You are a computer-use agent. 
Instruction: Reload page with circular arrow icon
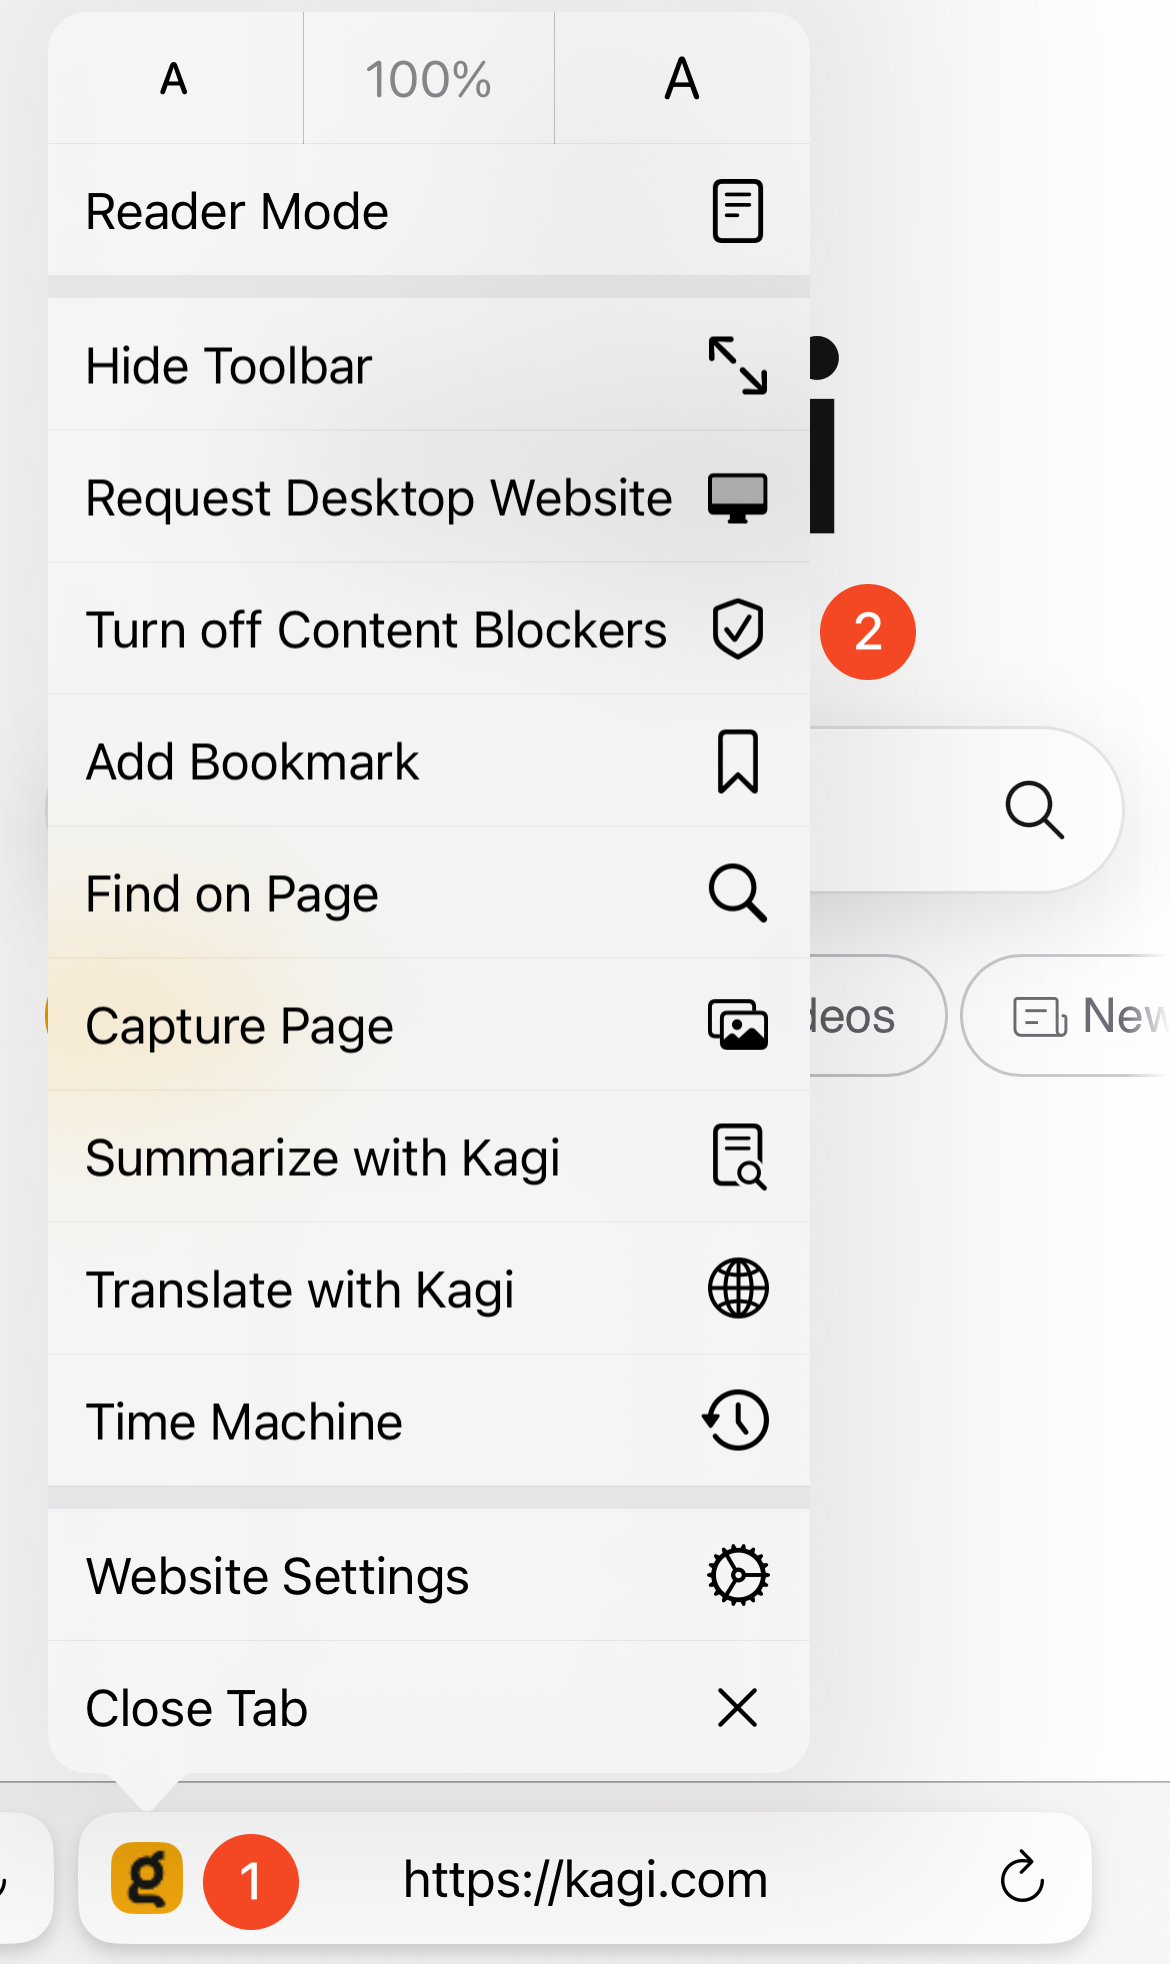pyautogui.click(x=1022, y=1877)
